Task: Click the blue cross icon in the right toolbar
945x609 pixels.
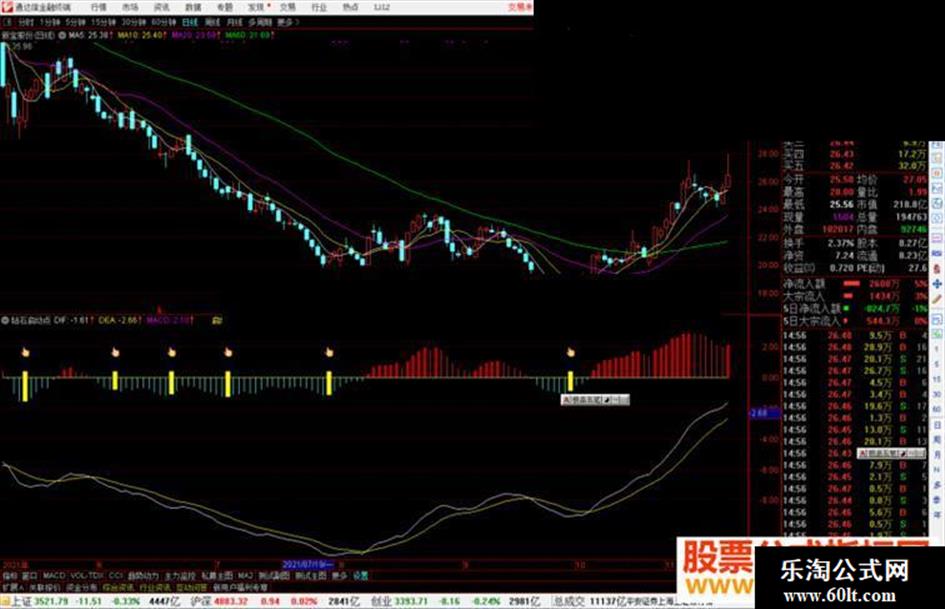Action: click(937, 283)
